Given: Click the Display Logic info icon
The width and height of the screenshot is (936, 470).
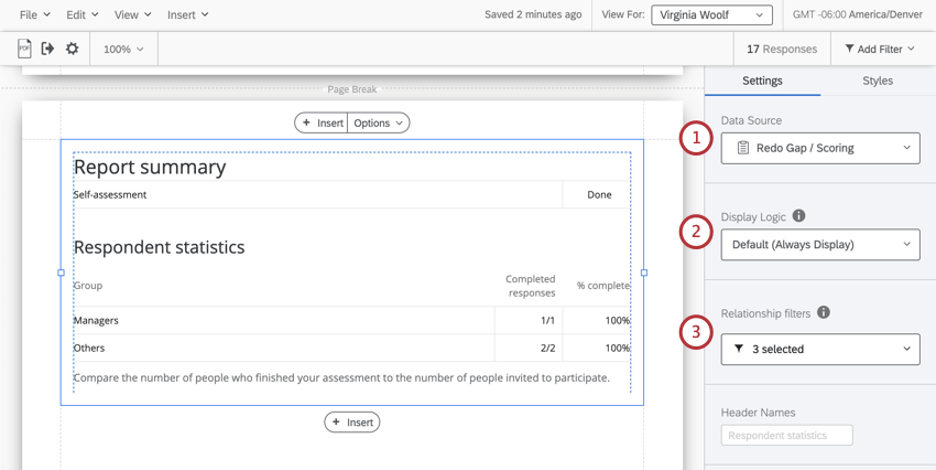Looking at the screenshot, I should [799, 216].
